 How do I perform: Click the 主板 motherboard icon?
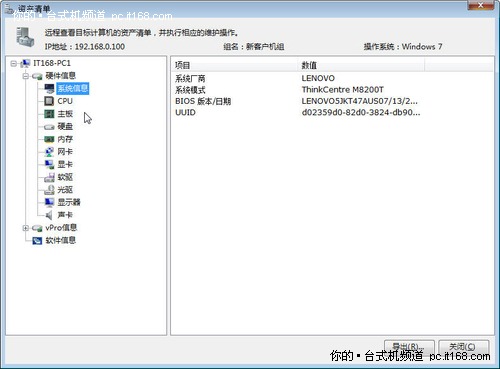click(x=49, y=114)
